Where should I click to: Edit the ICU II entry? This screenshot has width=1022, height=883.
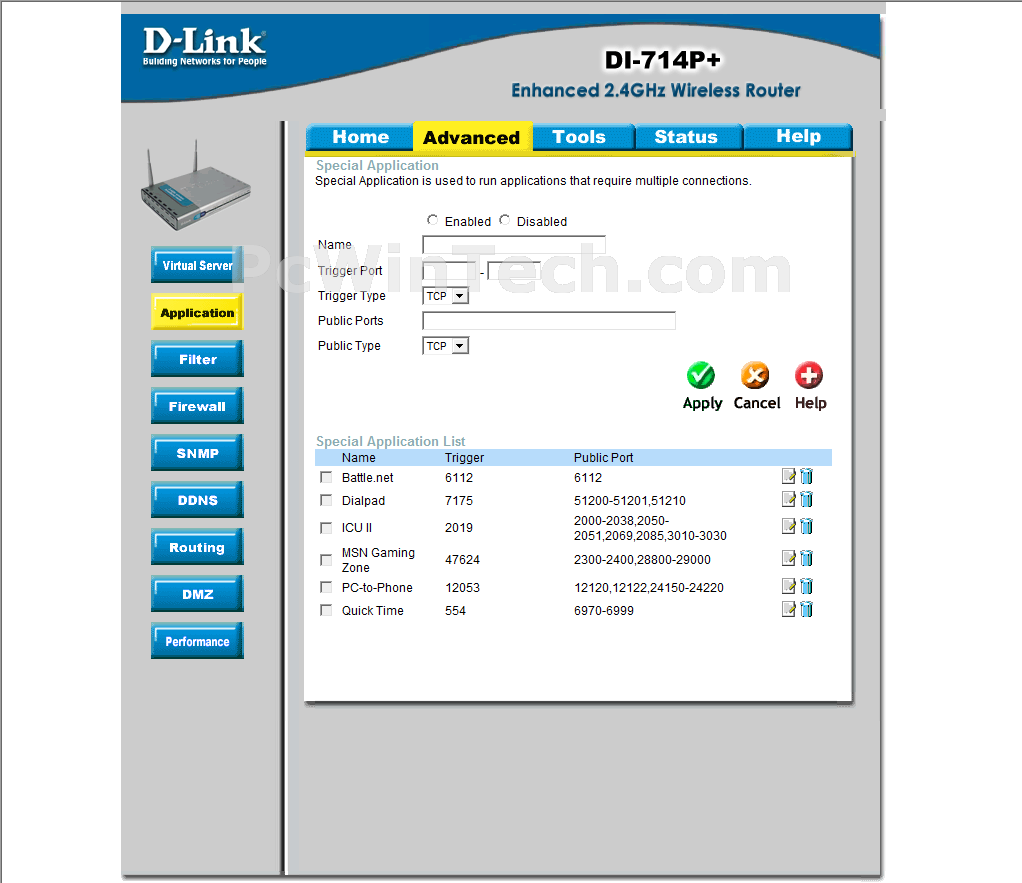(789, 526)
